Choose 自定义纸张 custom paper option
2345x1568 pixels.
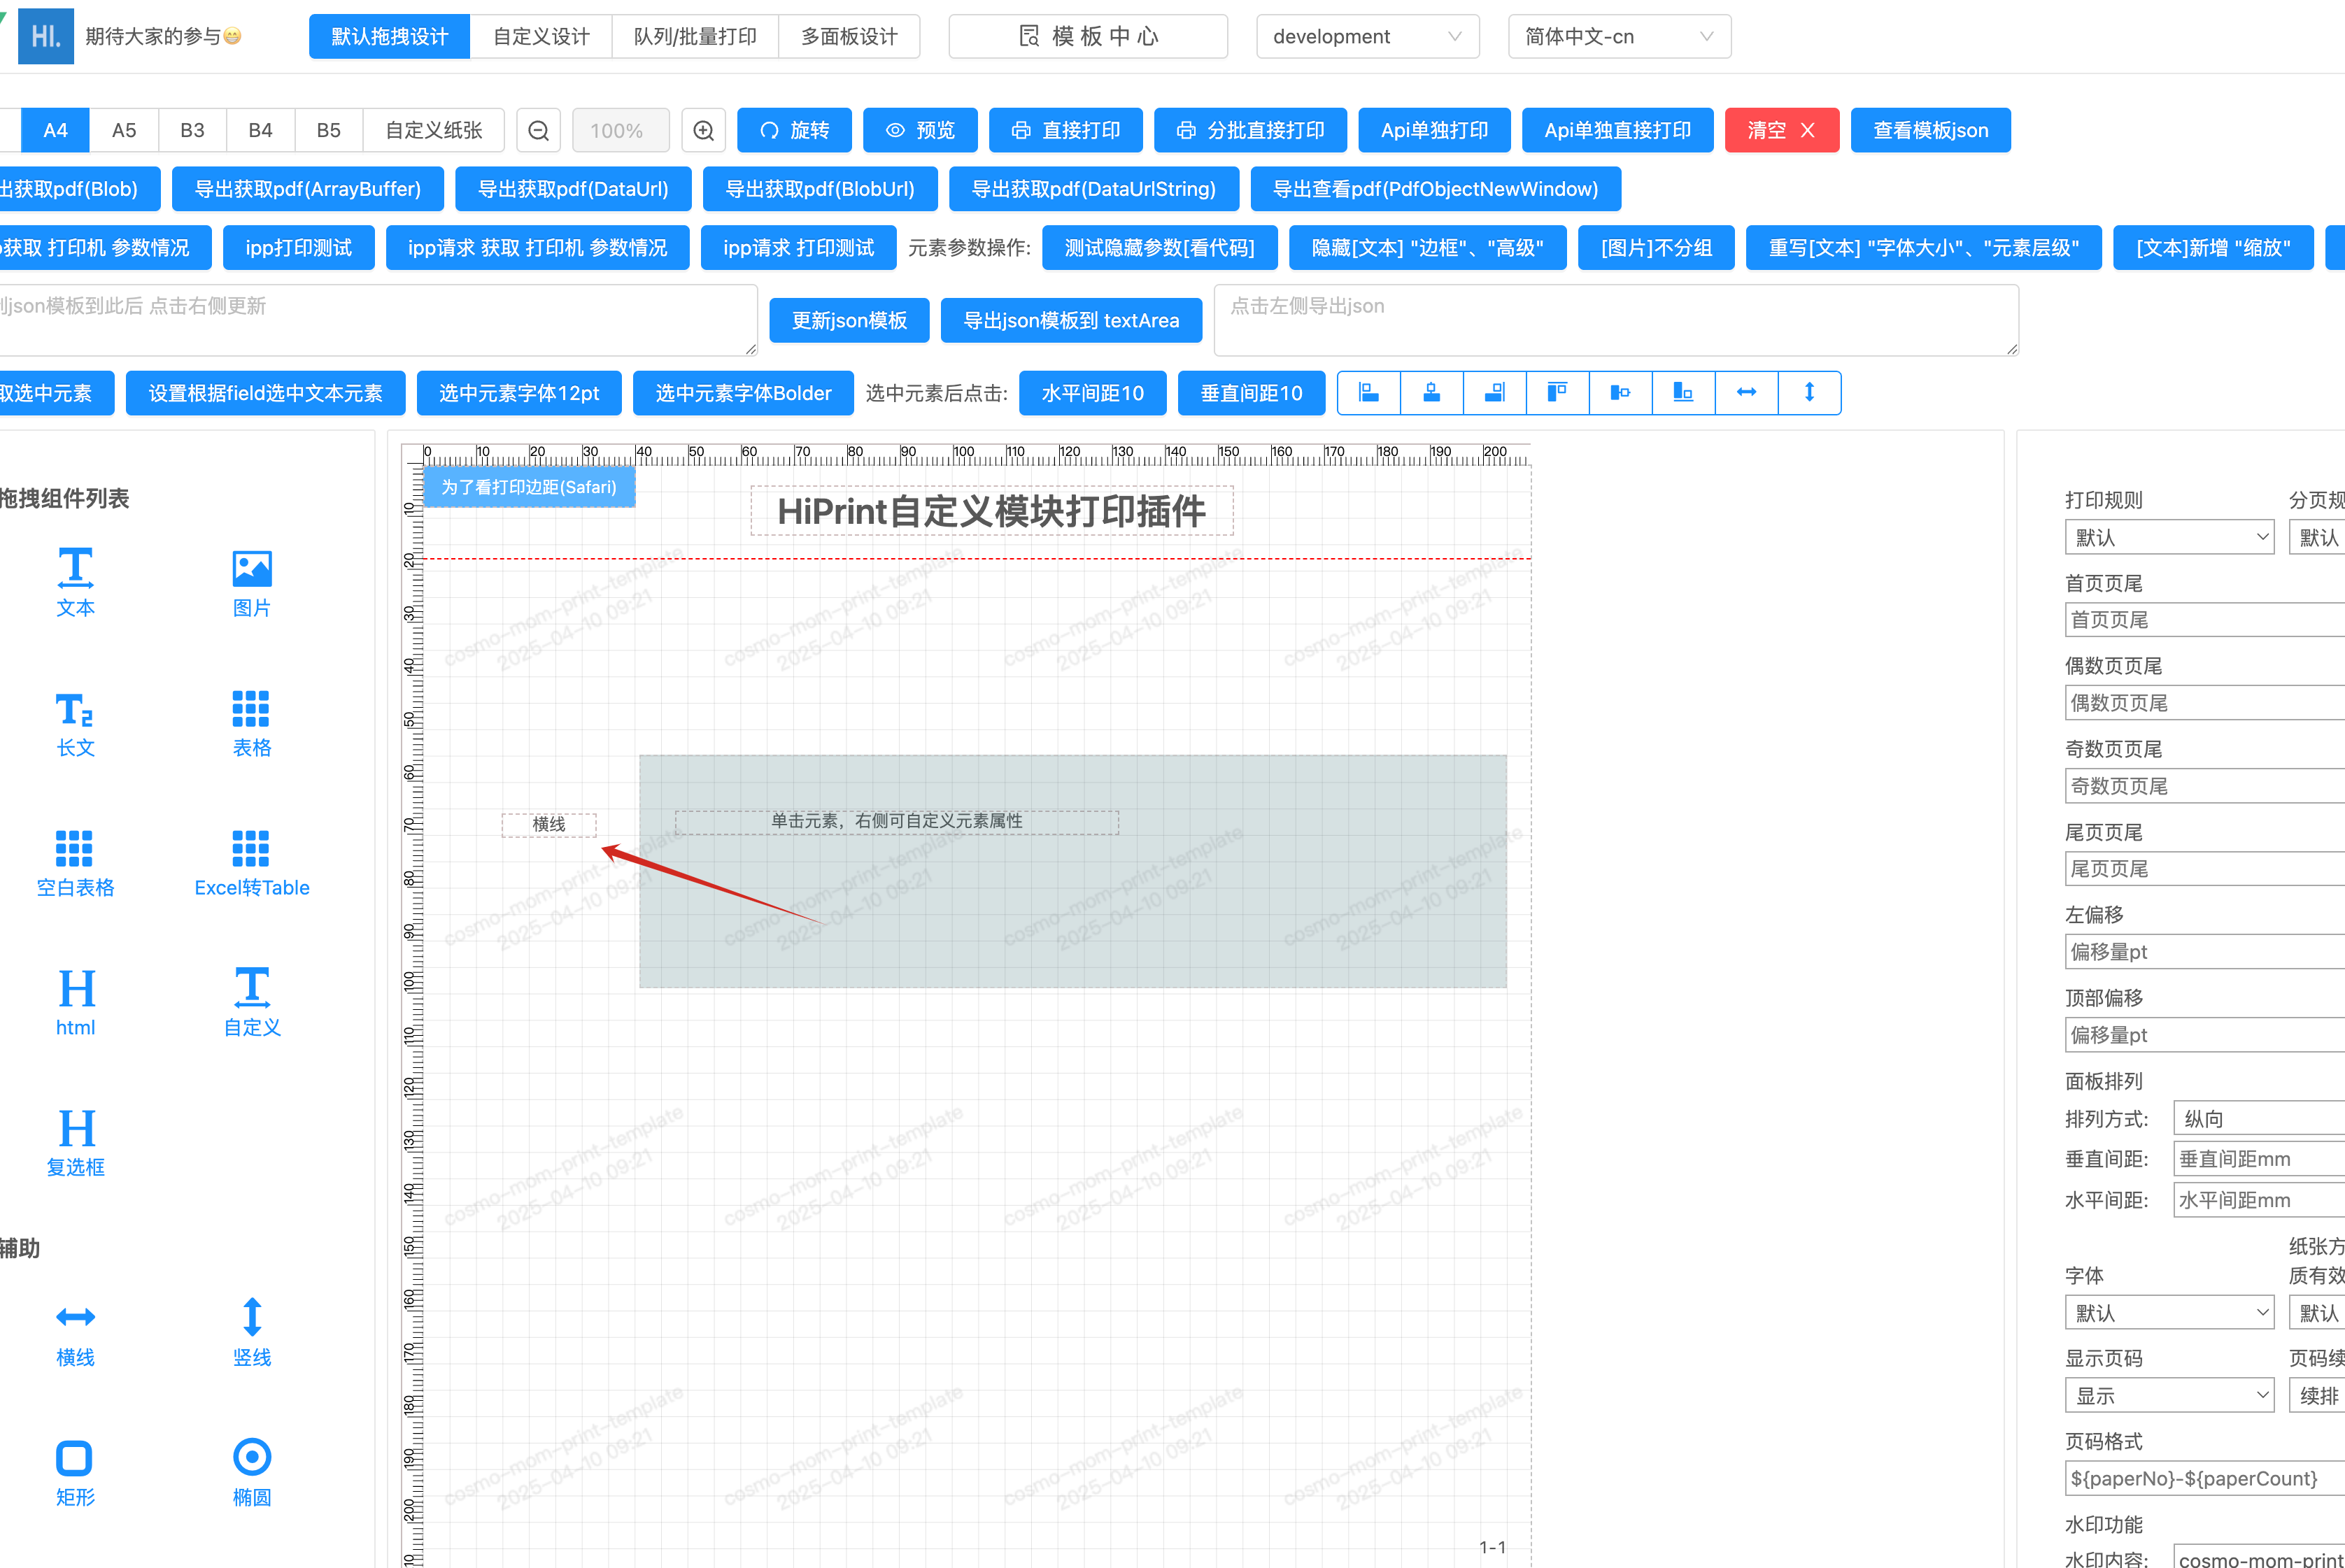(x=433, y=130)
